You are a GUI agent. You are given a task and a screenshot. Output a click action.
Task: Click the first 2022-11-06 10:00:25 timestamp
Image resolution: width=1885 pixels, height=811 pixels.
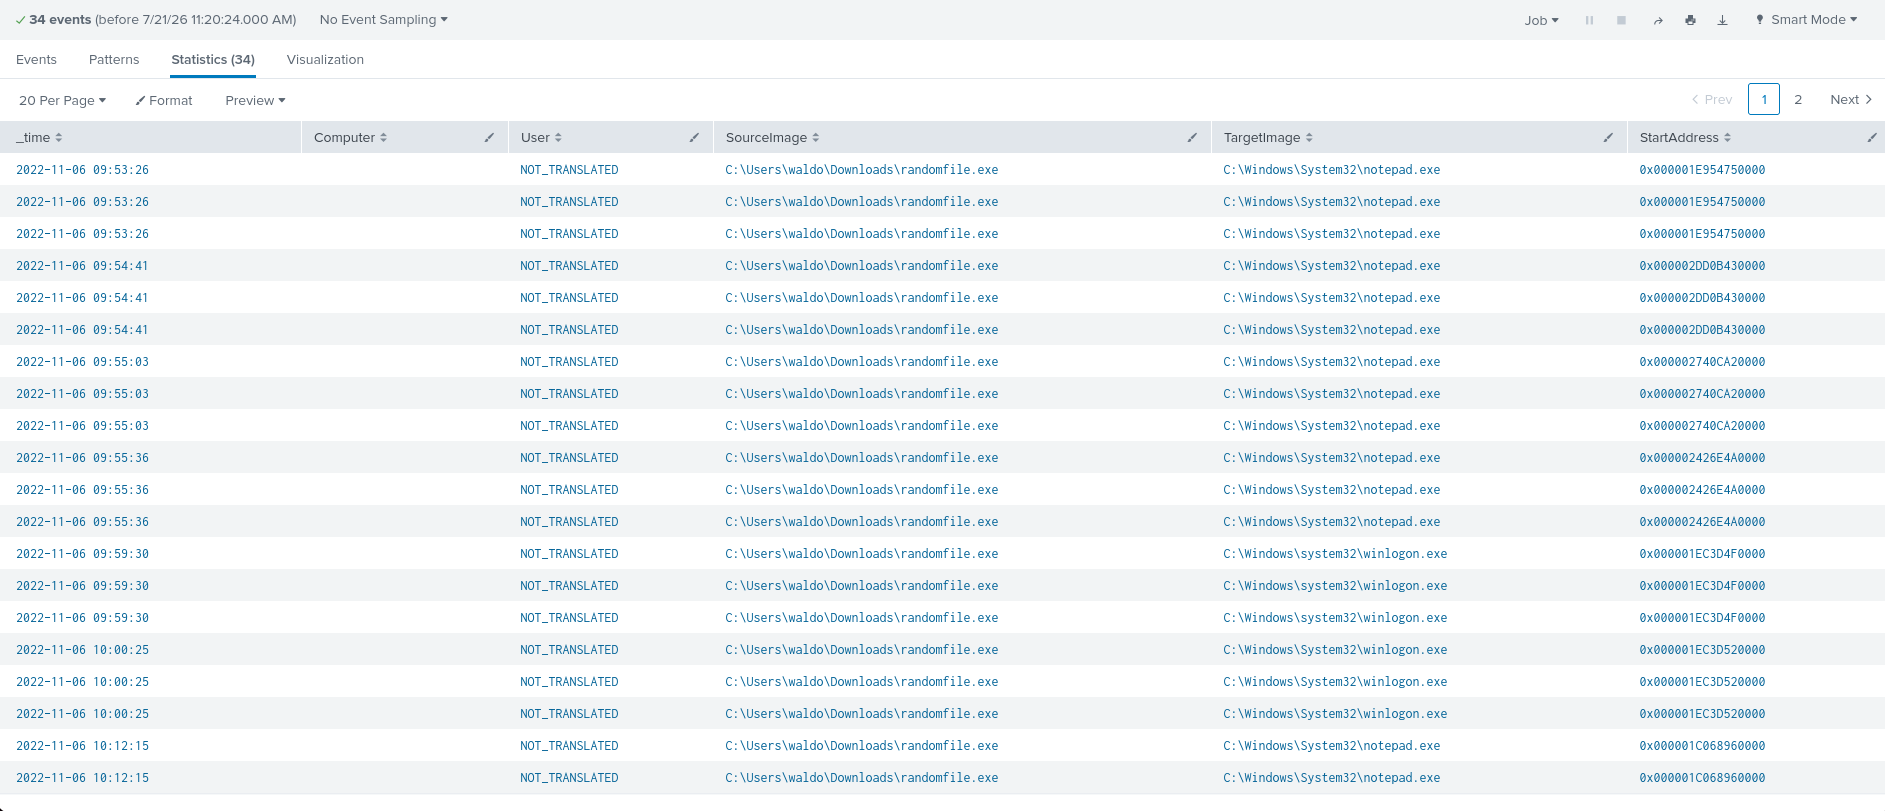(82, 650)
